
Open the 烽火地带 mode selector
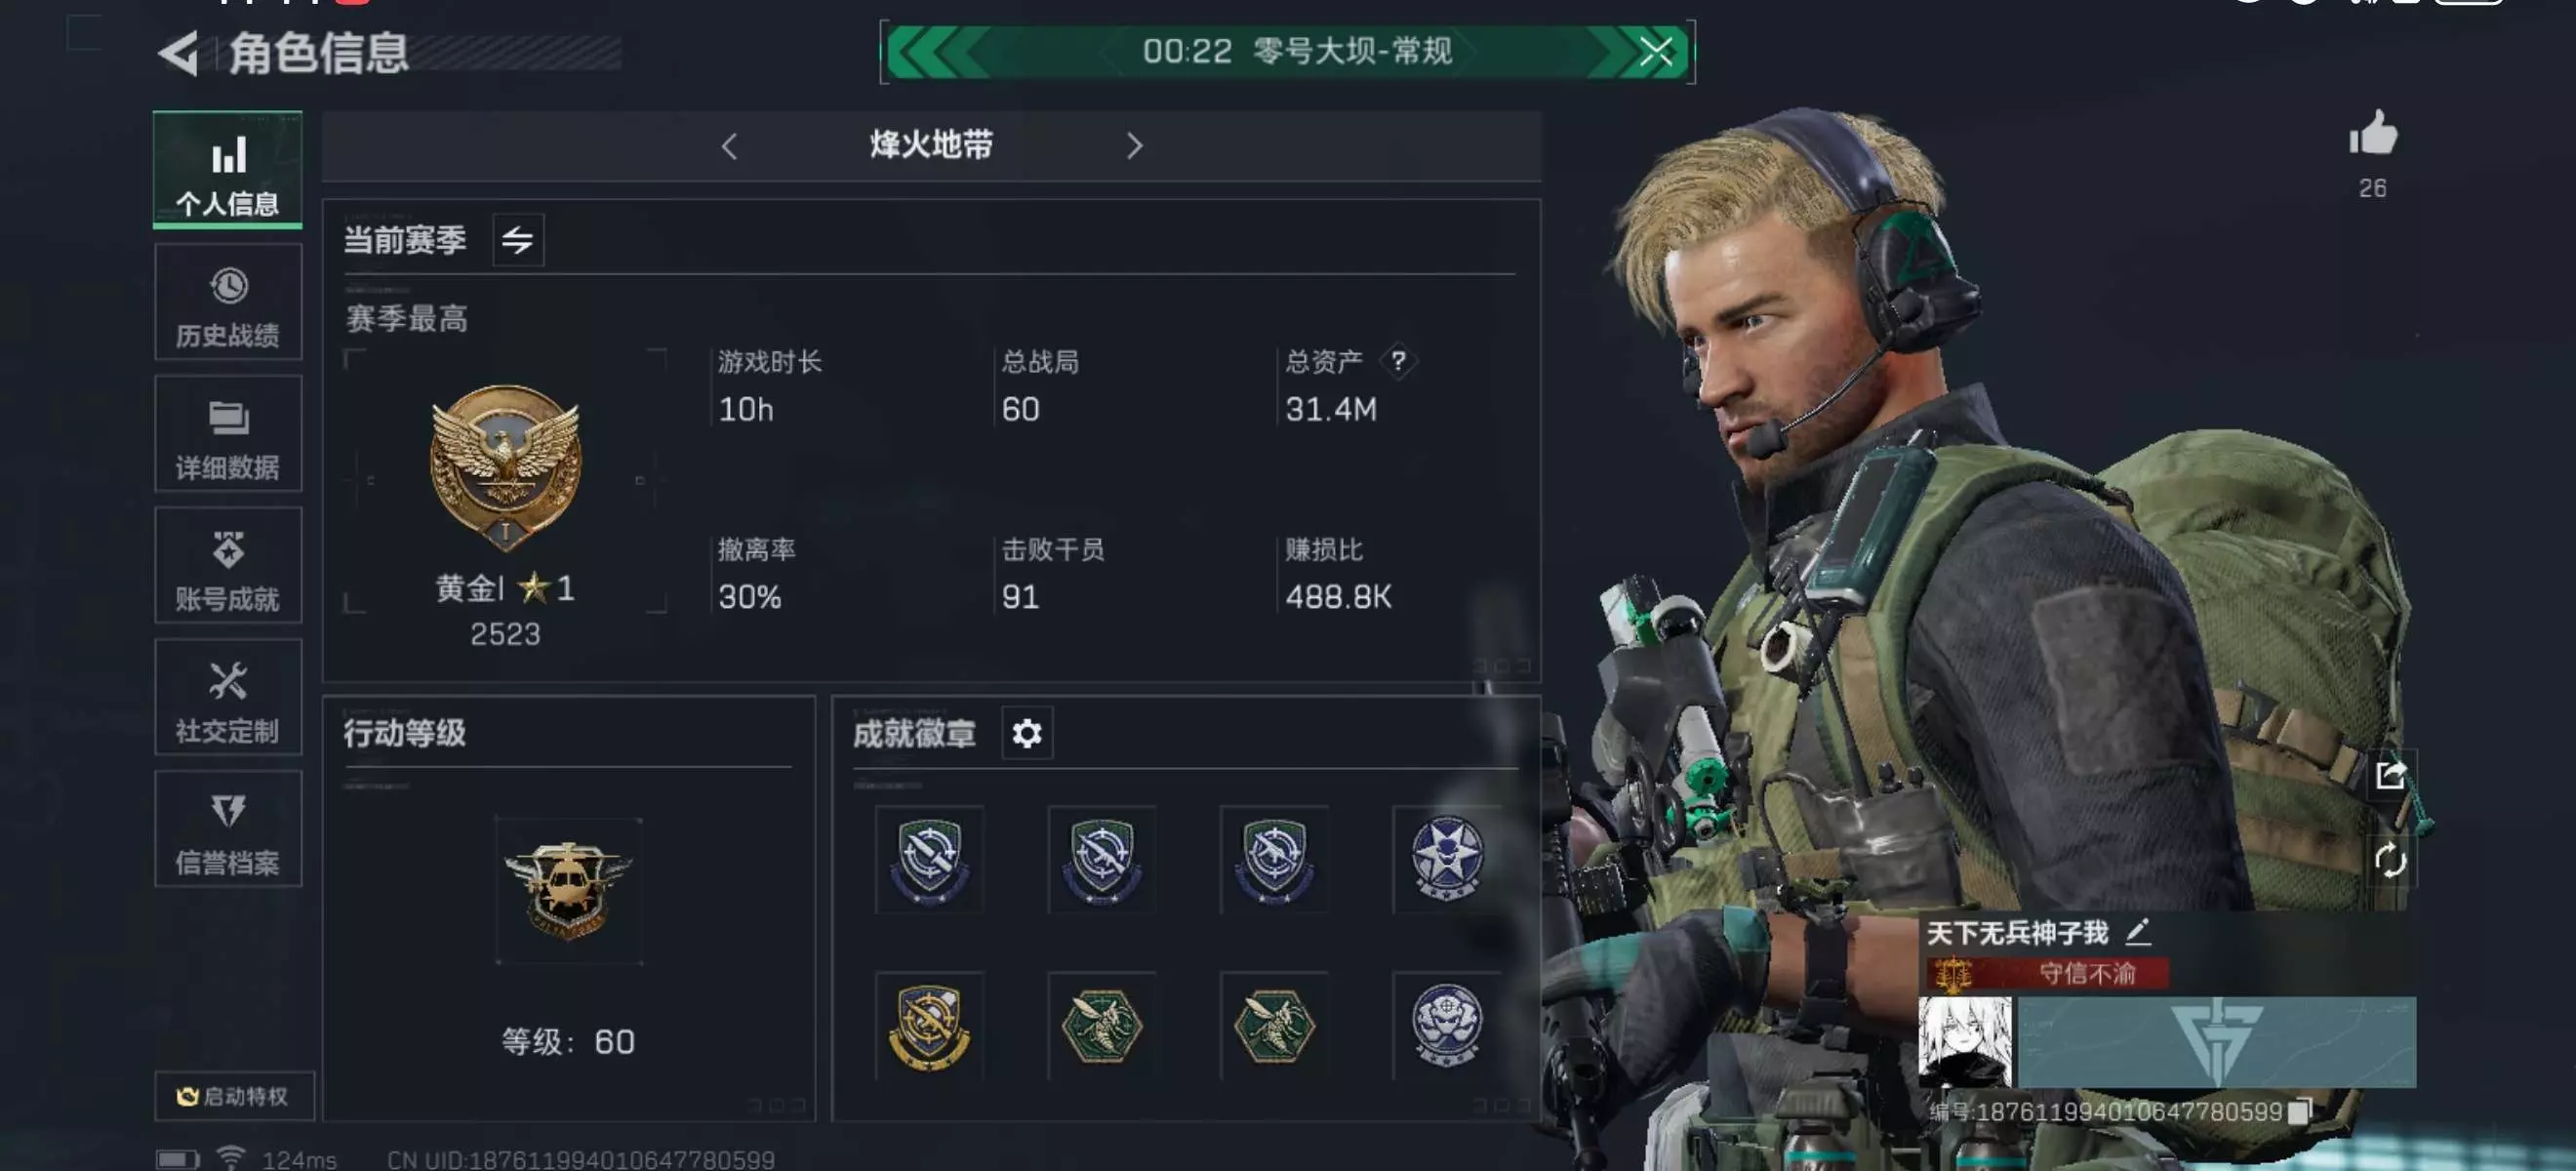tap(931, 146)
